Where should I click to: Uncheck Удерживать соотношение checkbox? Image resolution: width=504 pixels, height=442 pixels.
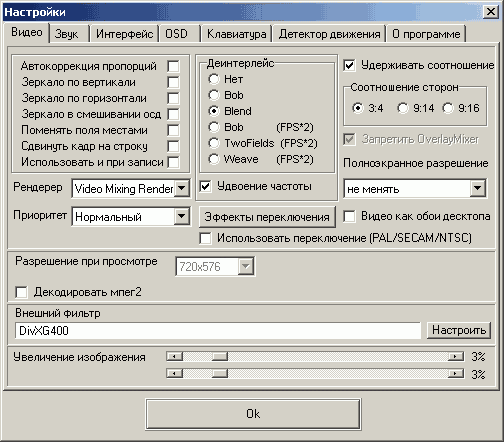(349, 65)
